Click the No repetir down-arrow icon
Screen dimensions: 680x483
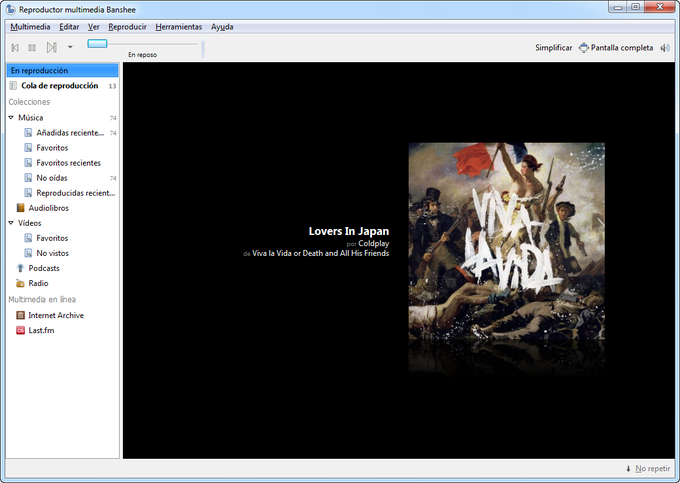(628, 469)
